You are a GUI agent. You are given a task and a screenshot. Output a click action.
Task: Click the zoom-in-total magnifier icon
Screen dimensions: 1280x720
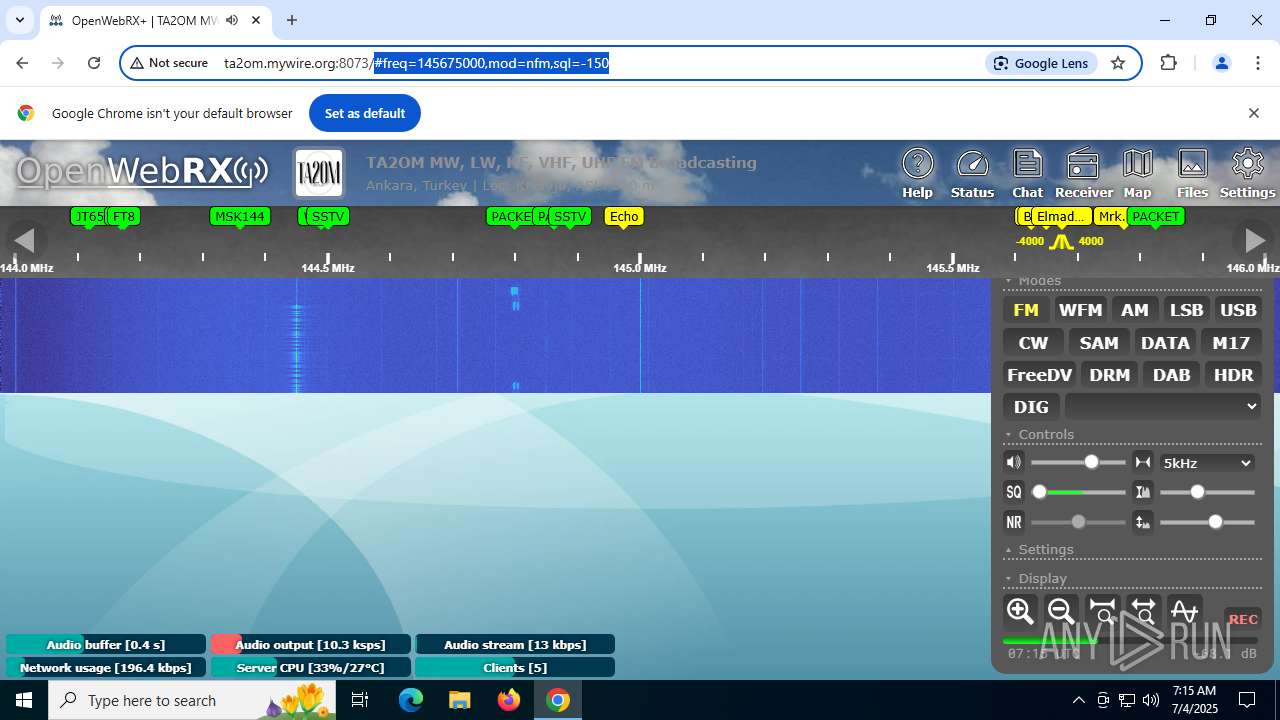(x=1102, y=611)
